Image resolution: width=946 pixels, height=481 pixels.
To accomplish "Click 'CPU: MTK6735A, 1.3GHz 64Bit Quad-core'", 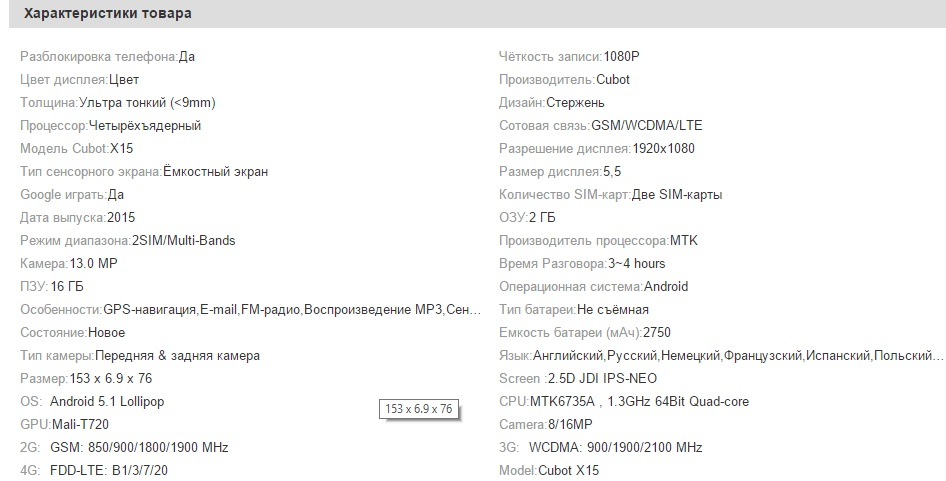I will tap(624, 401).
